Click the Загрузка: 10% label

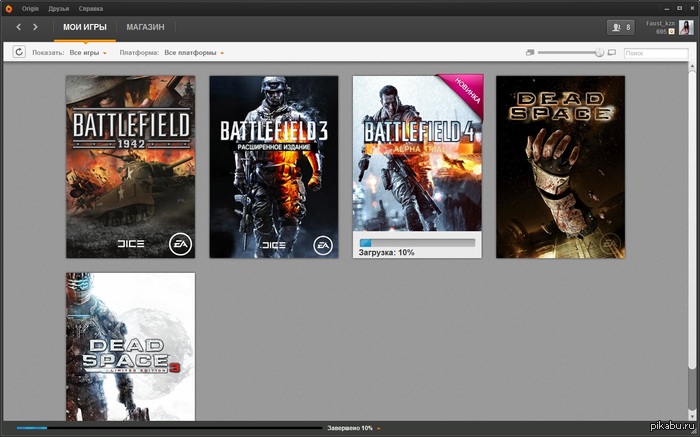pyautogui.click(x=386, y=253)
